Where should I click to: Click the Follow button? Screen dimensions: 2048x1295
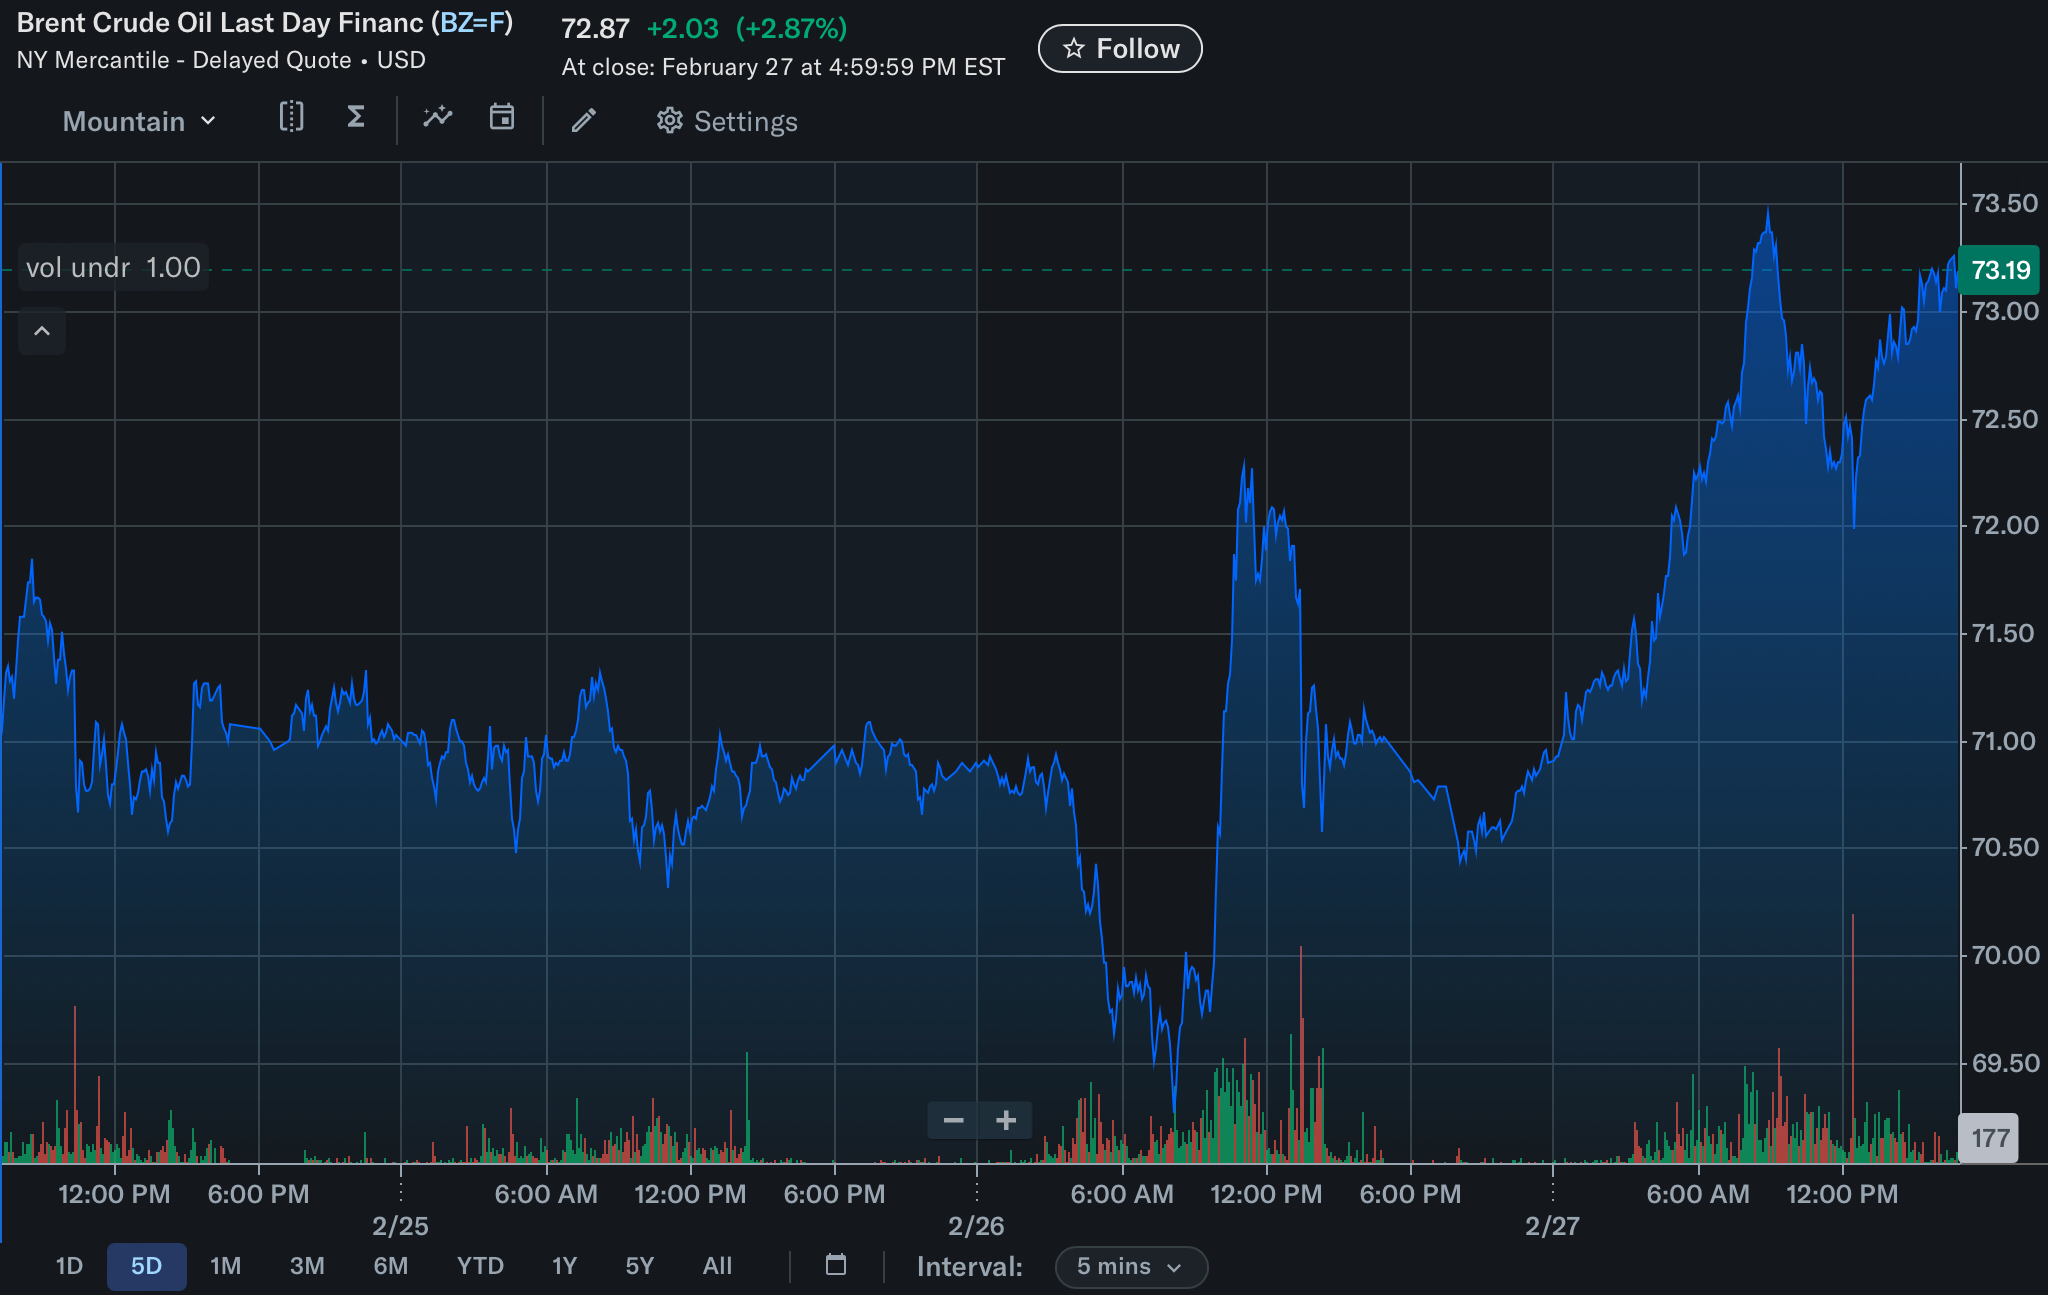1120,49
